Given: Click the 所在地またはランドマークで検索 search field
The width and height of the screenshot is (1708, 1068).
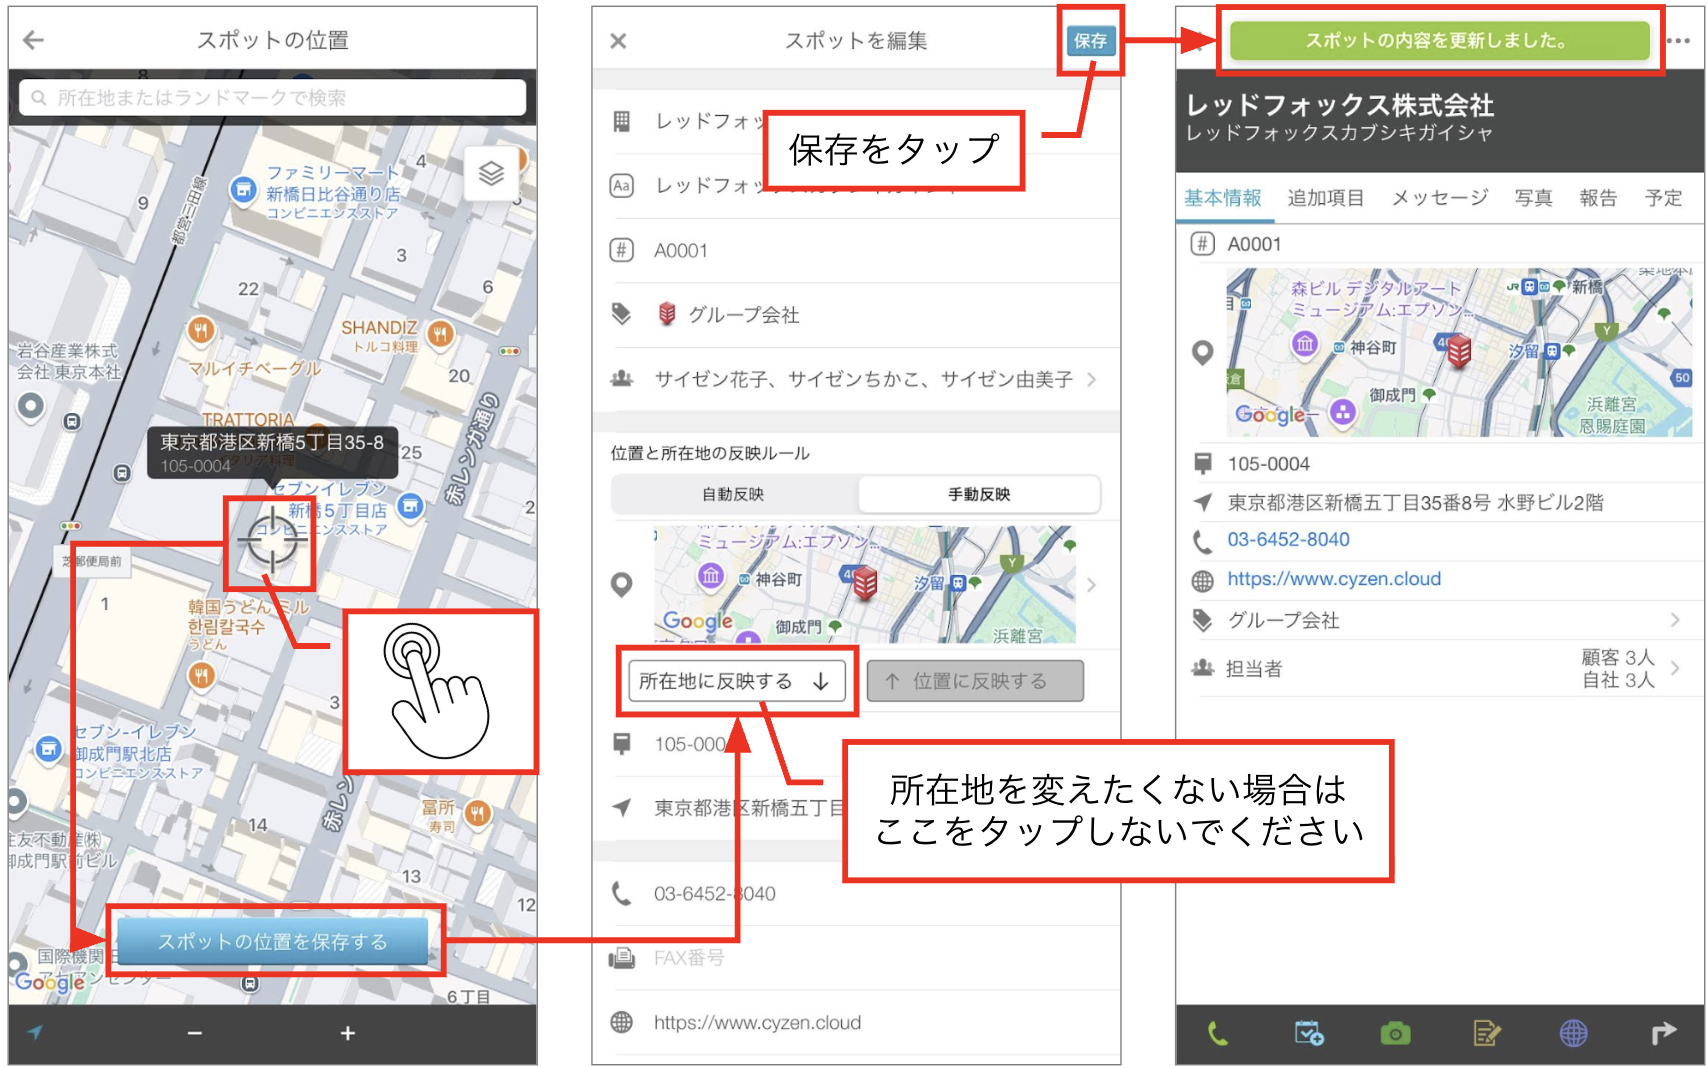Looking at the screenshot, I should [x=272, y=98].
